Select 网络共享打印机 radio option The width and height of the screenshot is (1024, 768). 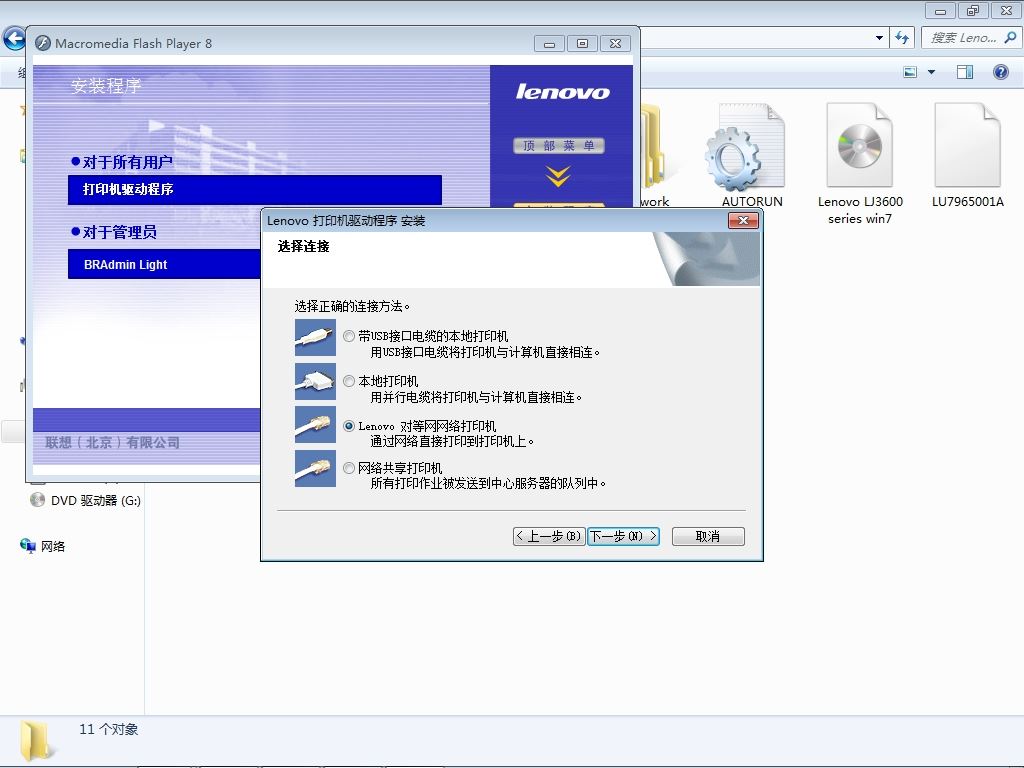pyautogui.click(x=349, y=468)
